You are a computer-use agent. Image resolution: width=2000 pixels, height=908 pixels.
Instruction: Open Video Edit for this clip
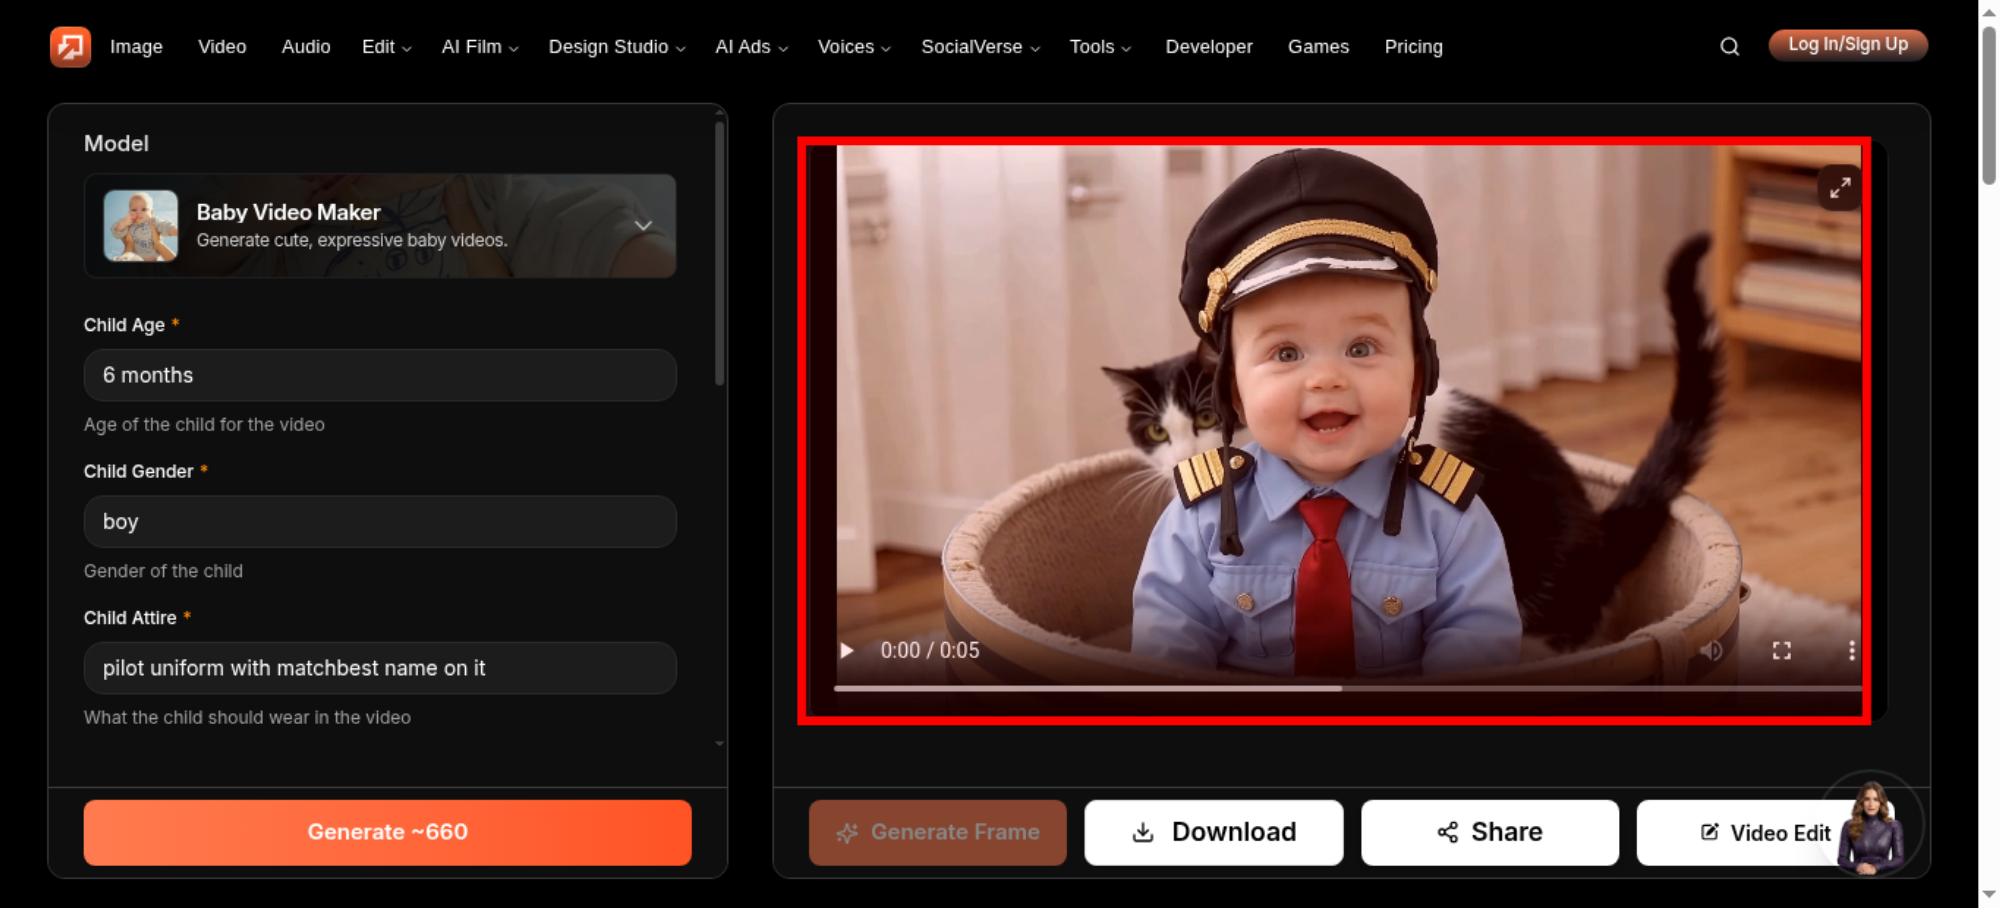pos(1766,832)
